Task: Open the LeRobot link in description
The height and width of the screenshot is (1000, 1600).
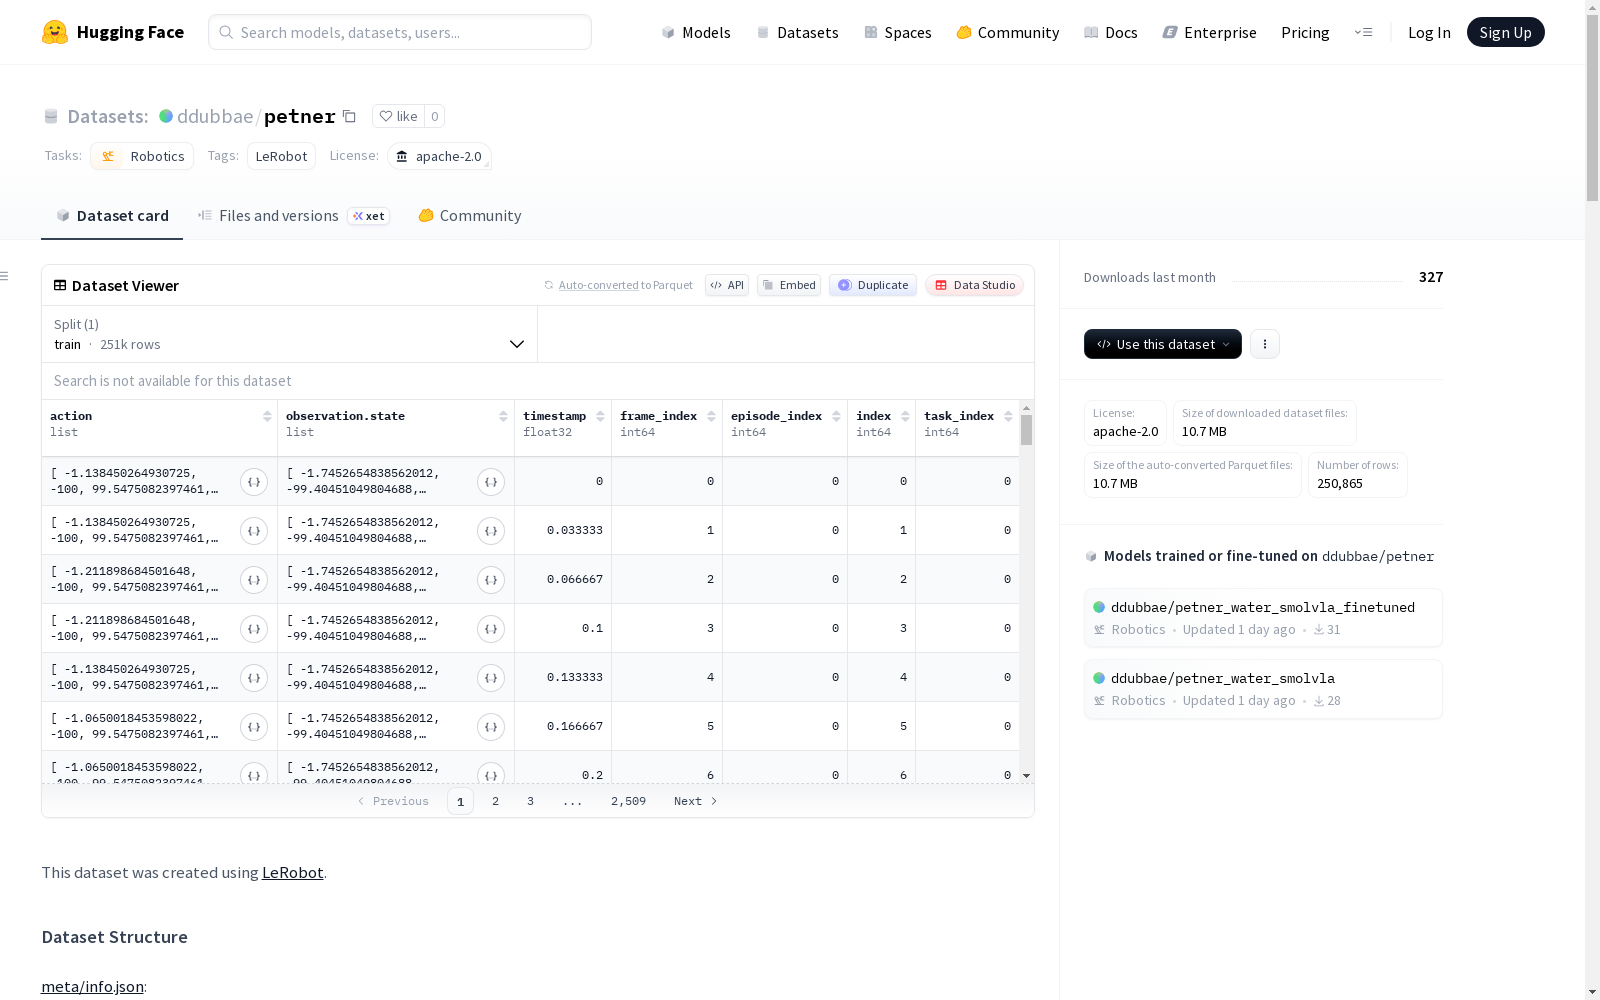Action: point(292,872)
